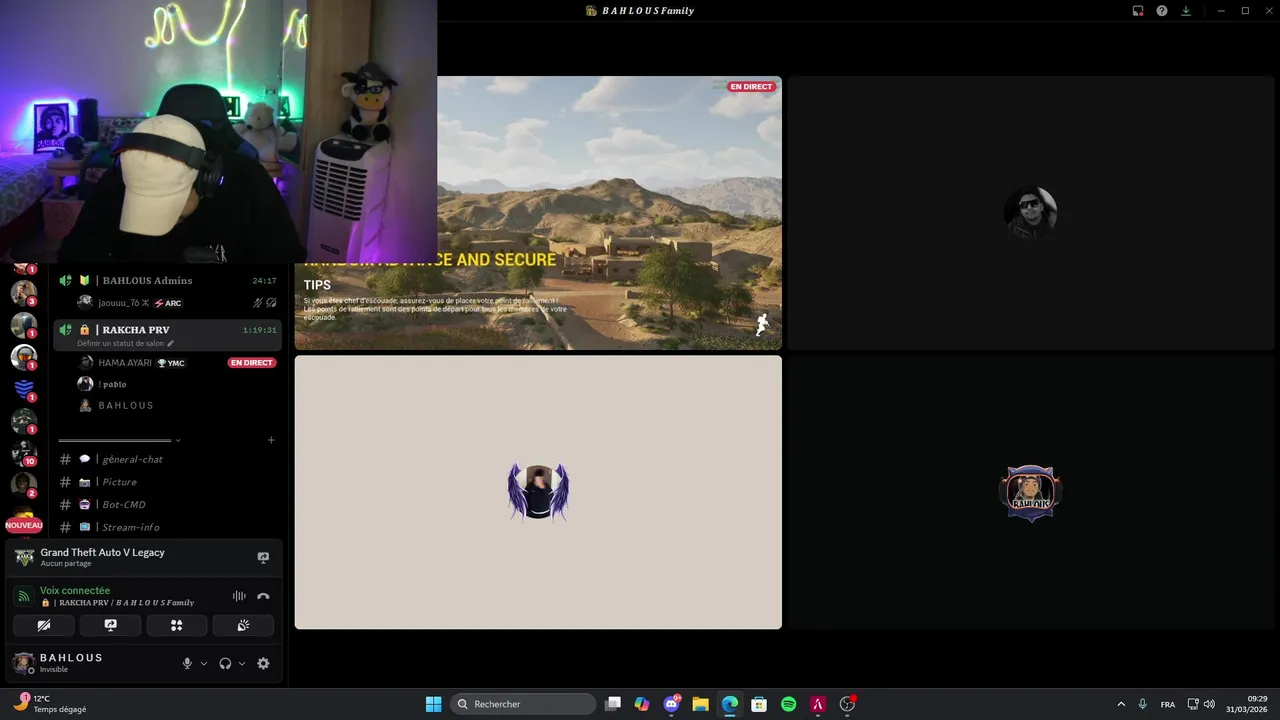Switch FRA keyboard language
This screenshot has width=1280, height=720.
(x=1168, y=704)
